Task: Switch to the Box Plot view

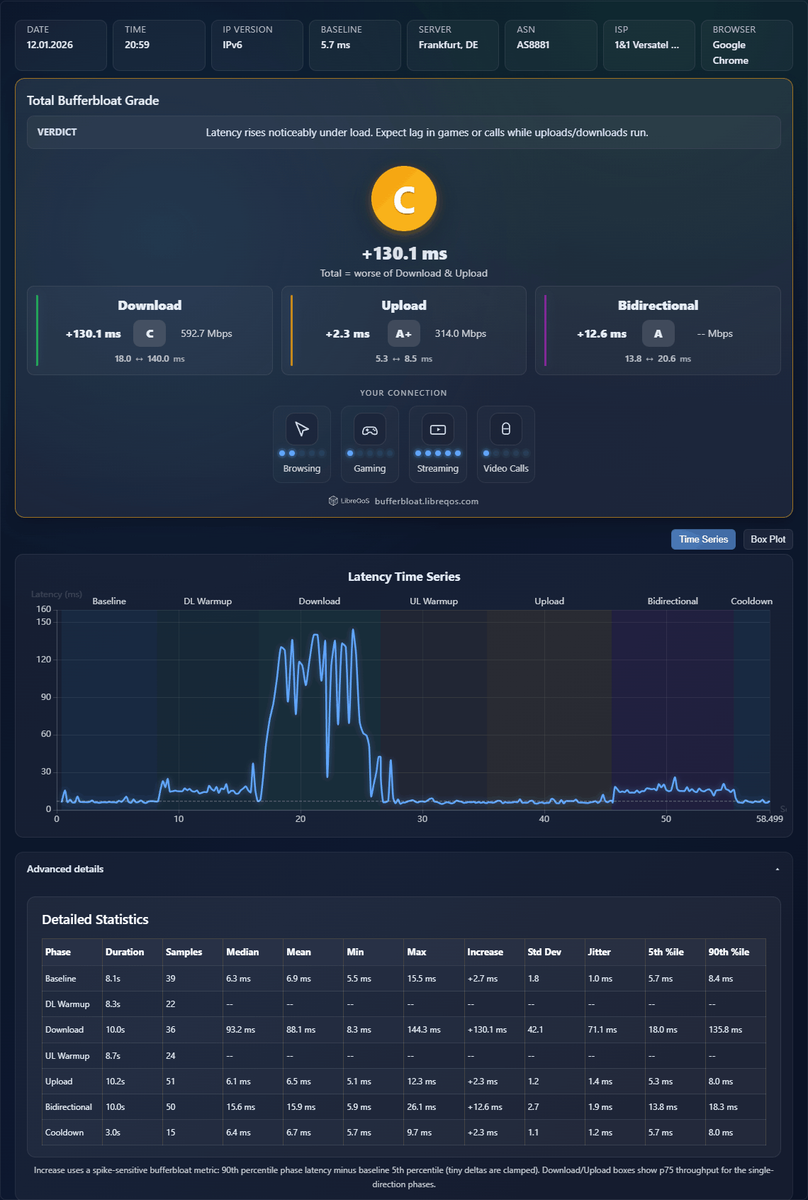Action: pyautogui.click(x=768, y=539)
